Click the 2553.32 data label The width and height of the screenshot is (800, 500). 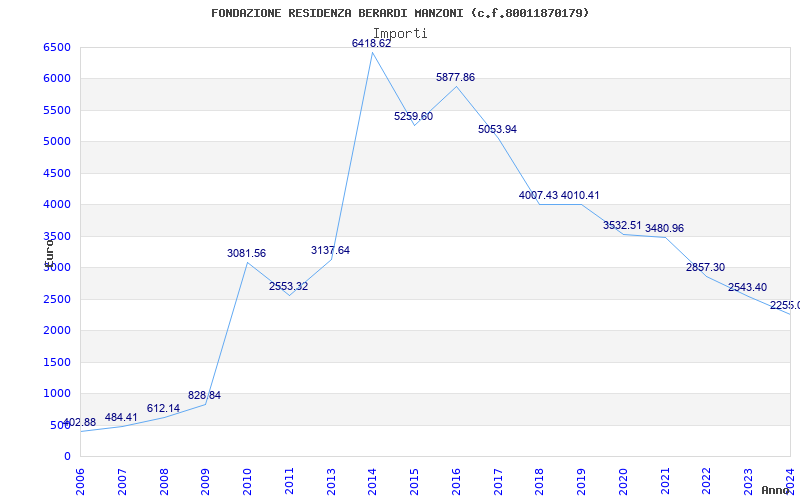click(289, 286)
